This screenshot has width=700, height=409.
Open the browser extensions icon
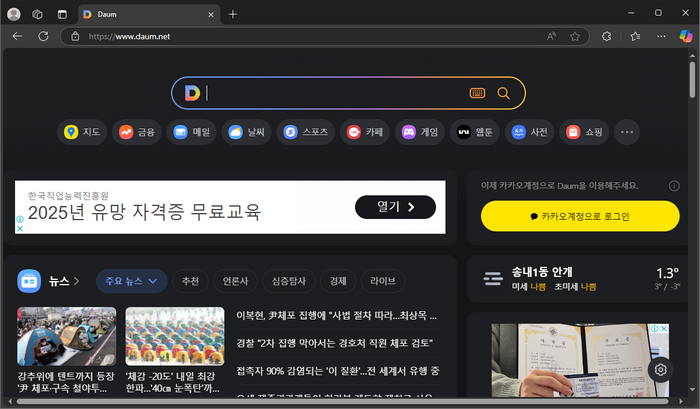click(x=606, y=36)
